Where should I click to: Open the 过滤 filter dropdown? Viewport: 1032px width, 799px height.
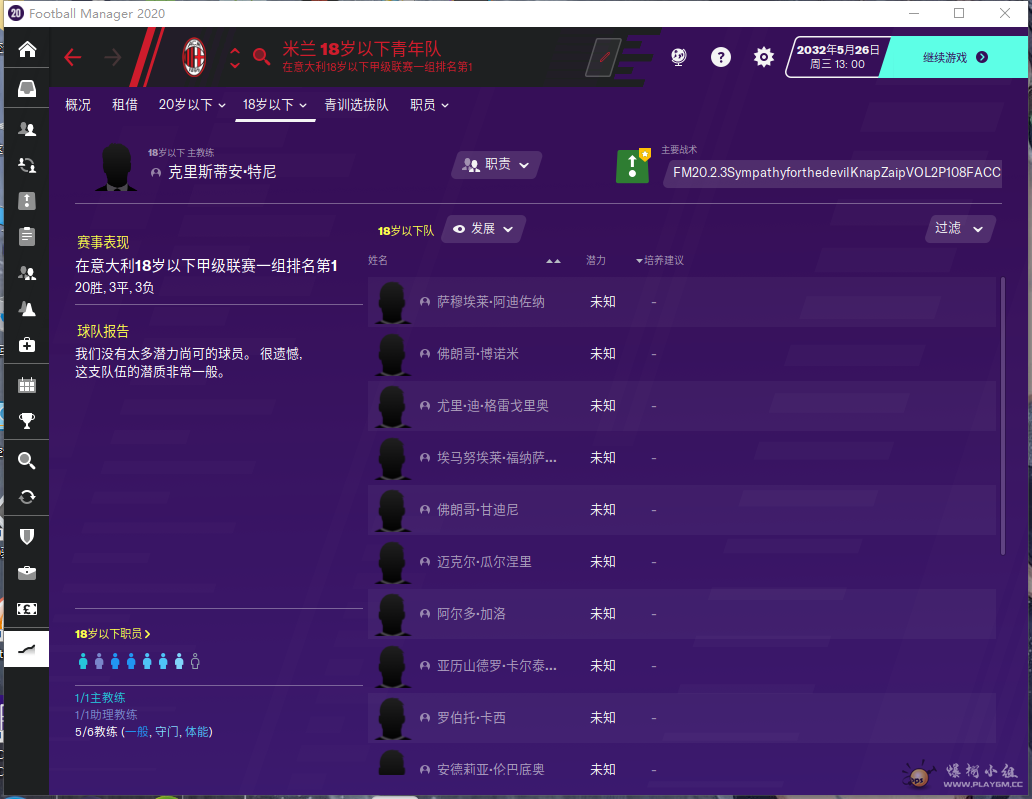(x=959, y=228)
